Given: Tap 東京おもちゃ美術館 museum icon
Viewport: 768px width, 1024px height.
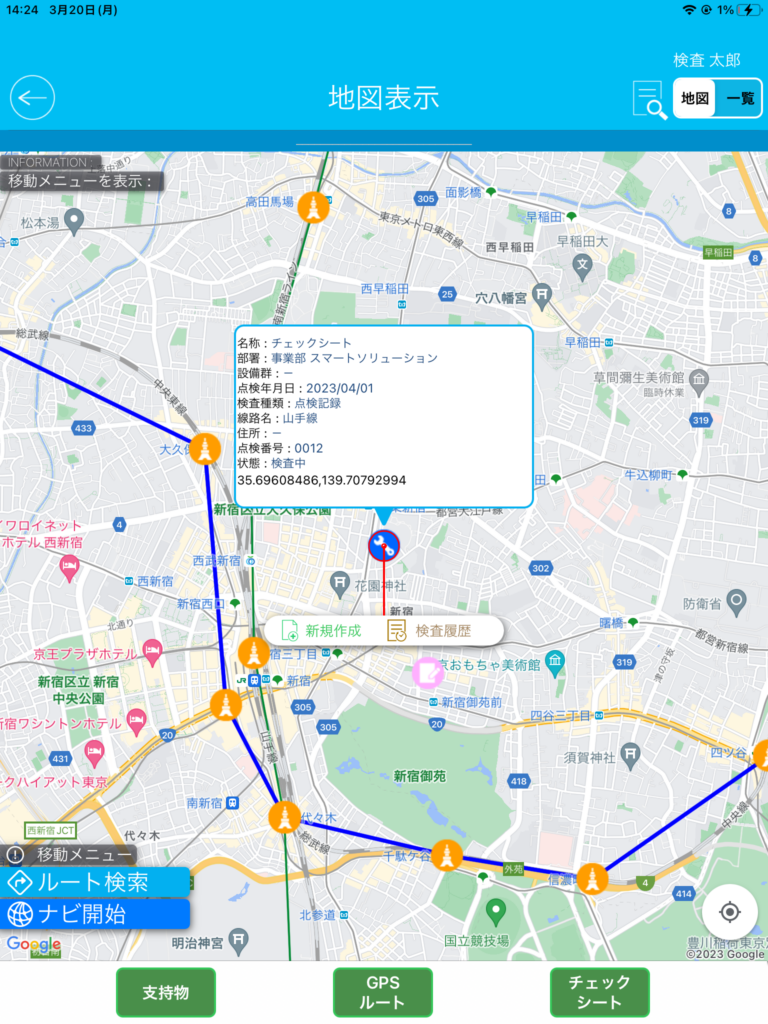Looking at the screenshot, I should tap(555, 664).
